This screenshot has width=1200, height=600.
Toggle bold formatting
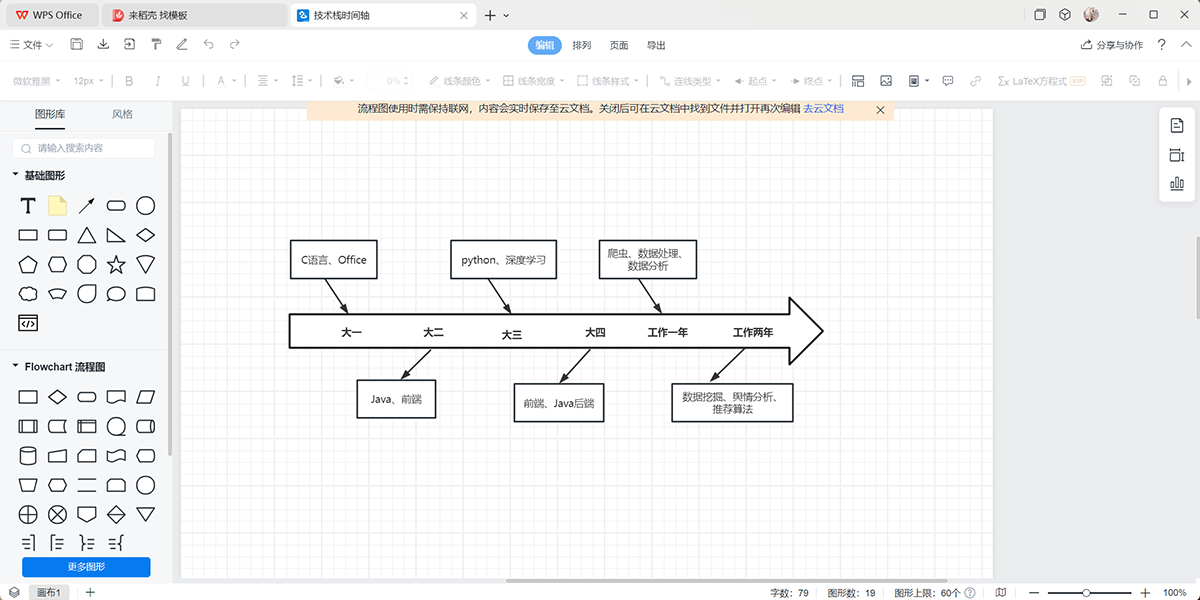tap(129, 81)
